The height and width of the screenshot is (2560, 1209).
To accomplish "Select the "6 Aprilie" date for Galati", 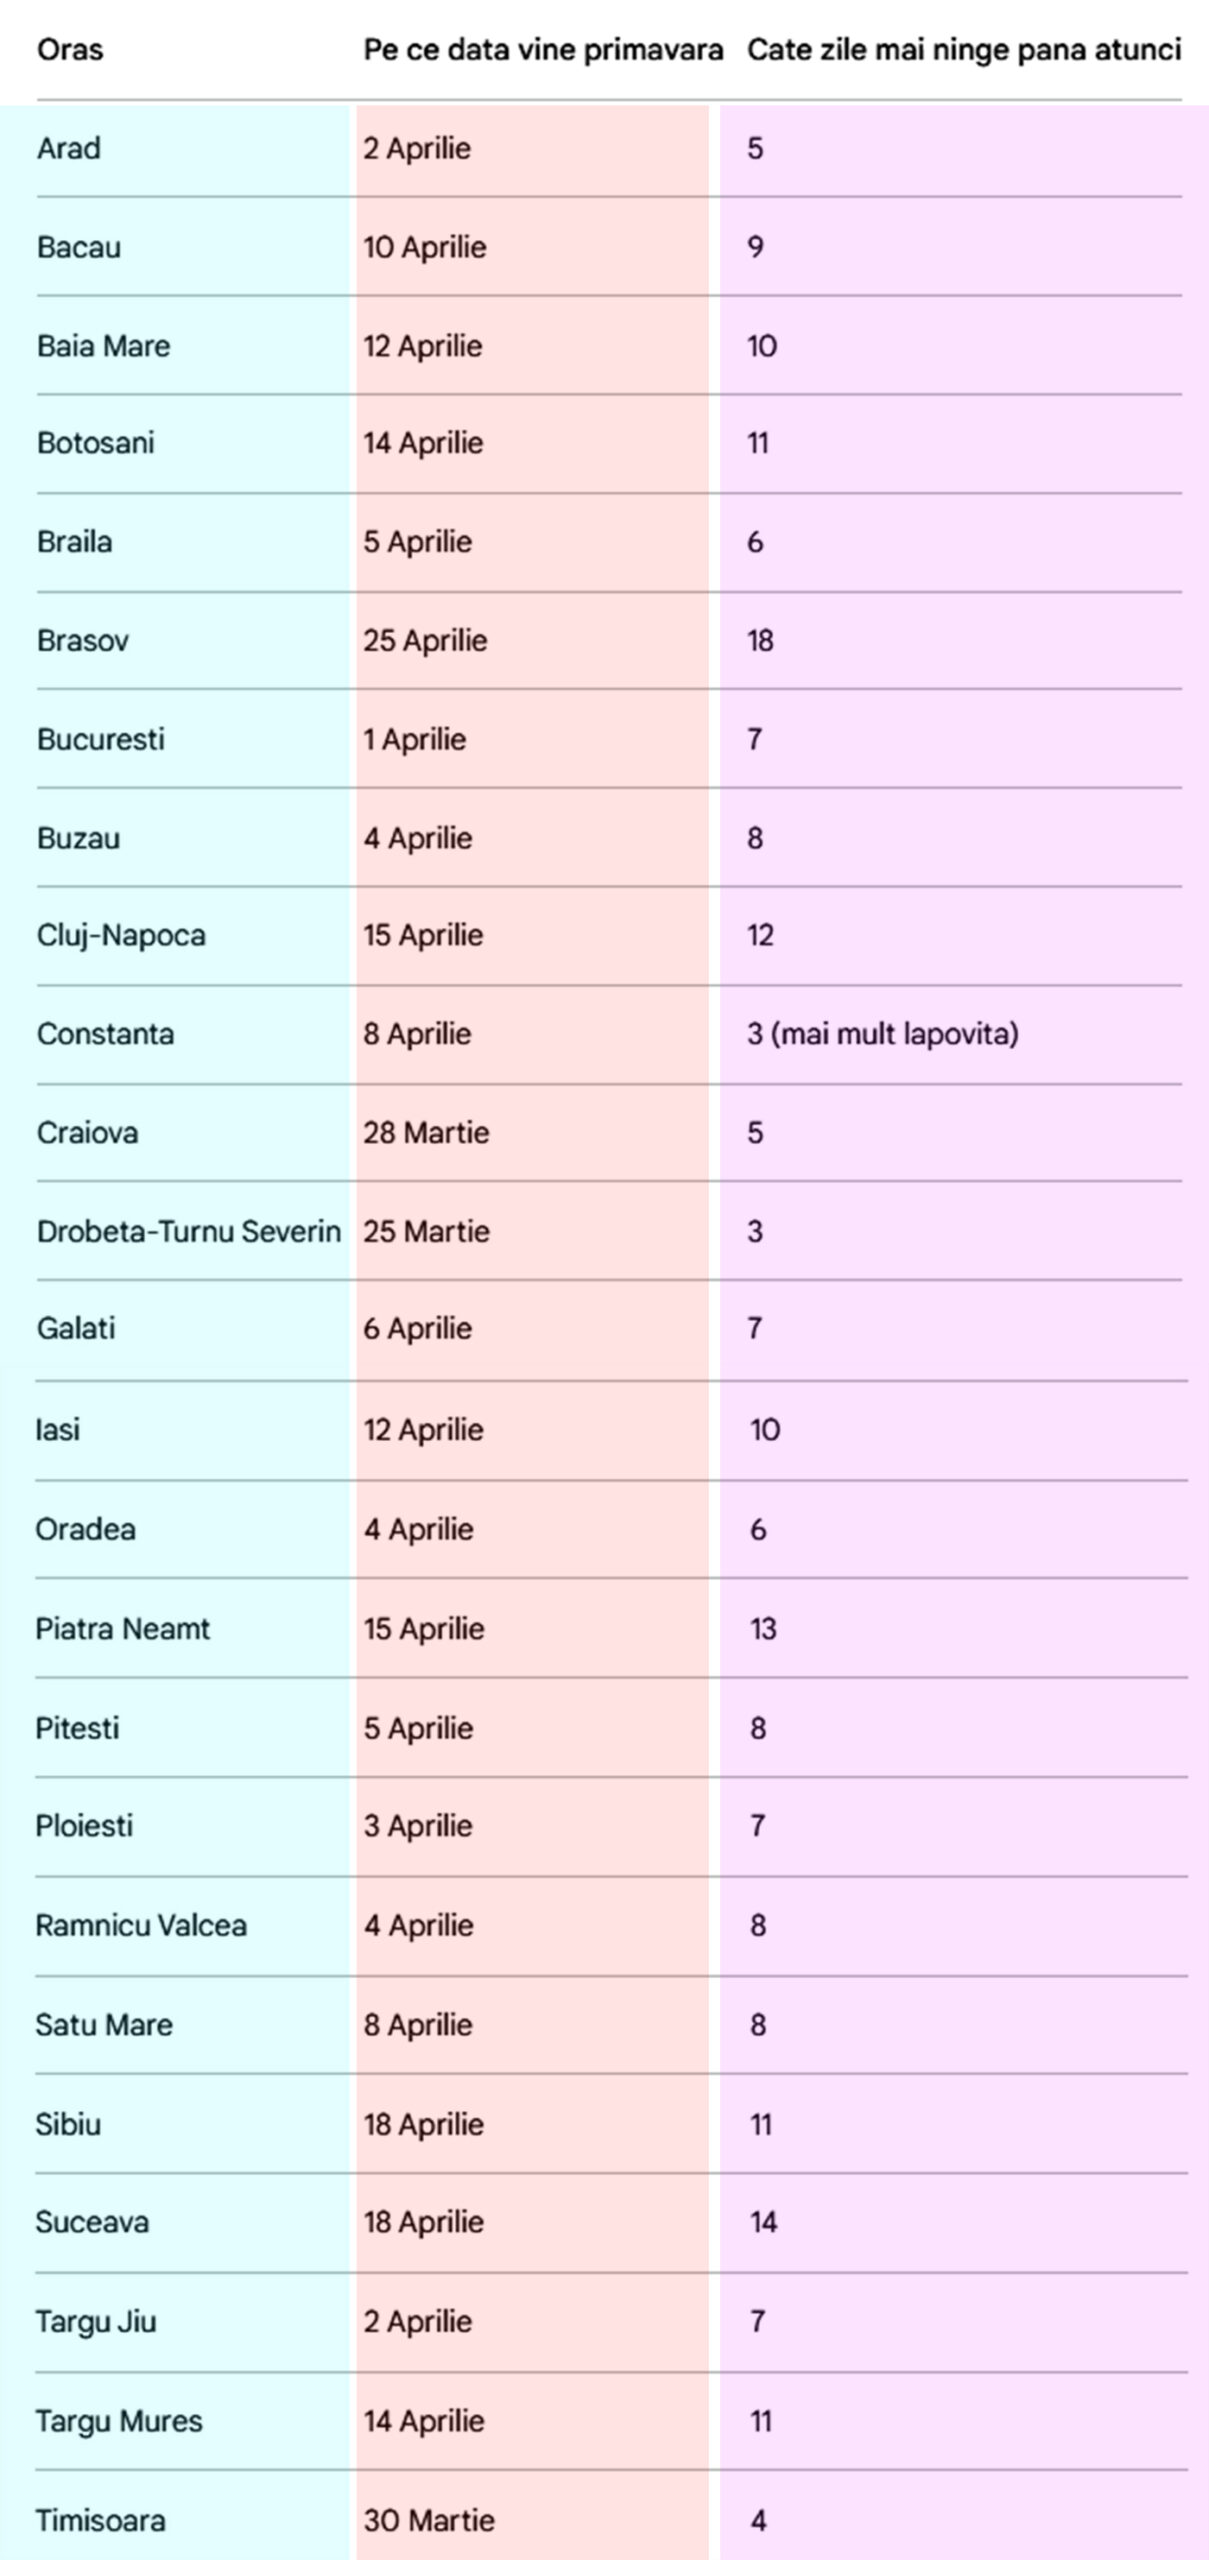I will (417, 1329).
